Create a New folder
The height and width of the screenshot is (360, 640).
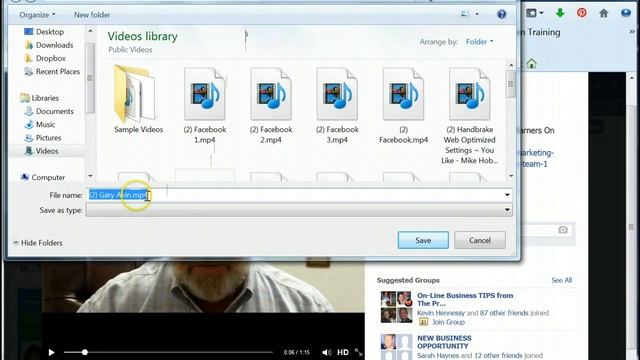(x=92, y=15)
